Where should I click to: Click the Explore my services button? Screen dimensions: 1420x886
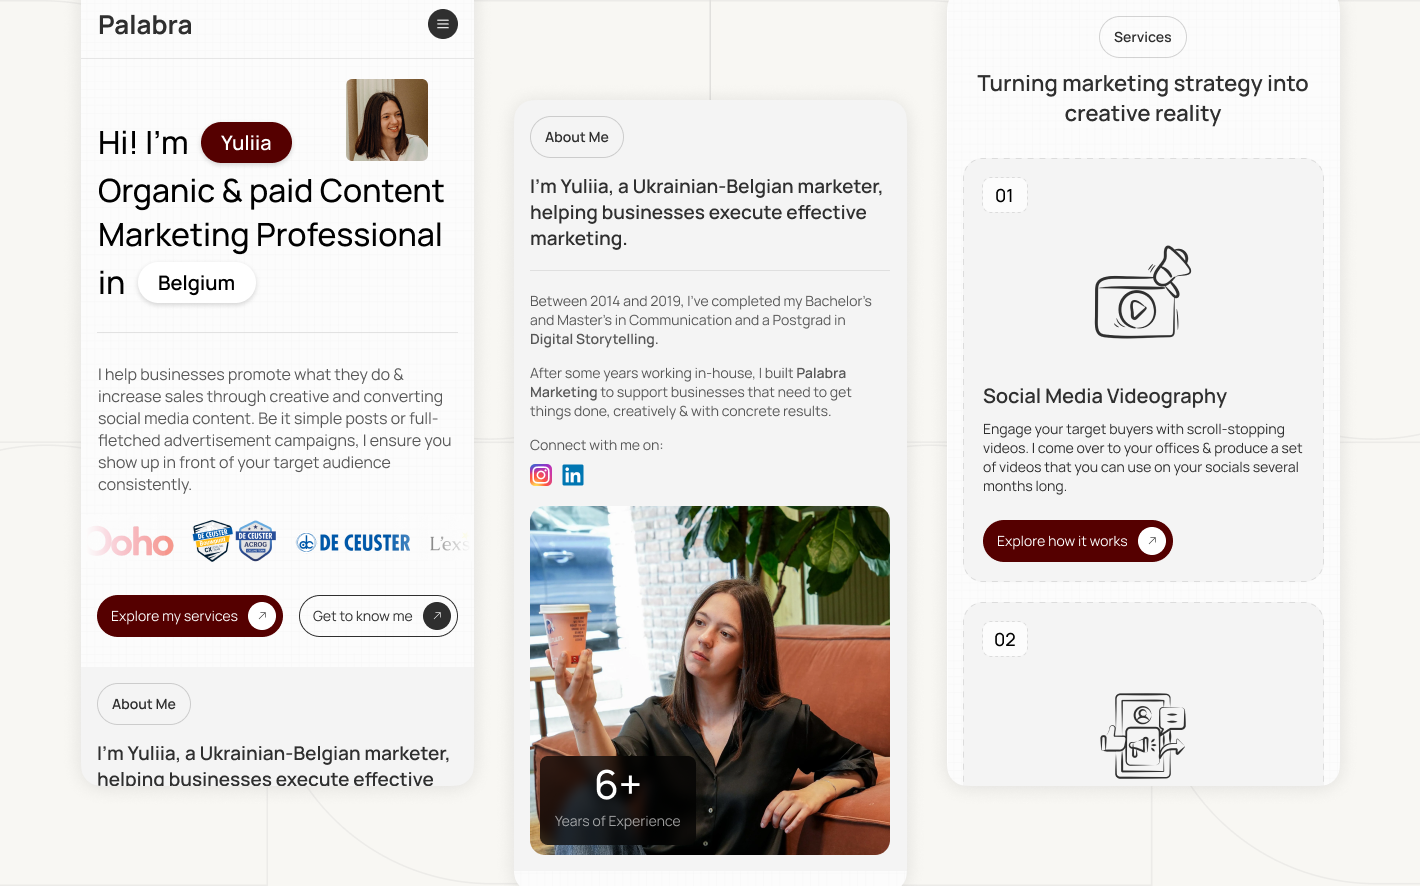[190, 616]
